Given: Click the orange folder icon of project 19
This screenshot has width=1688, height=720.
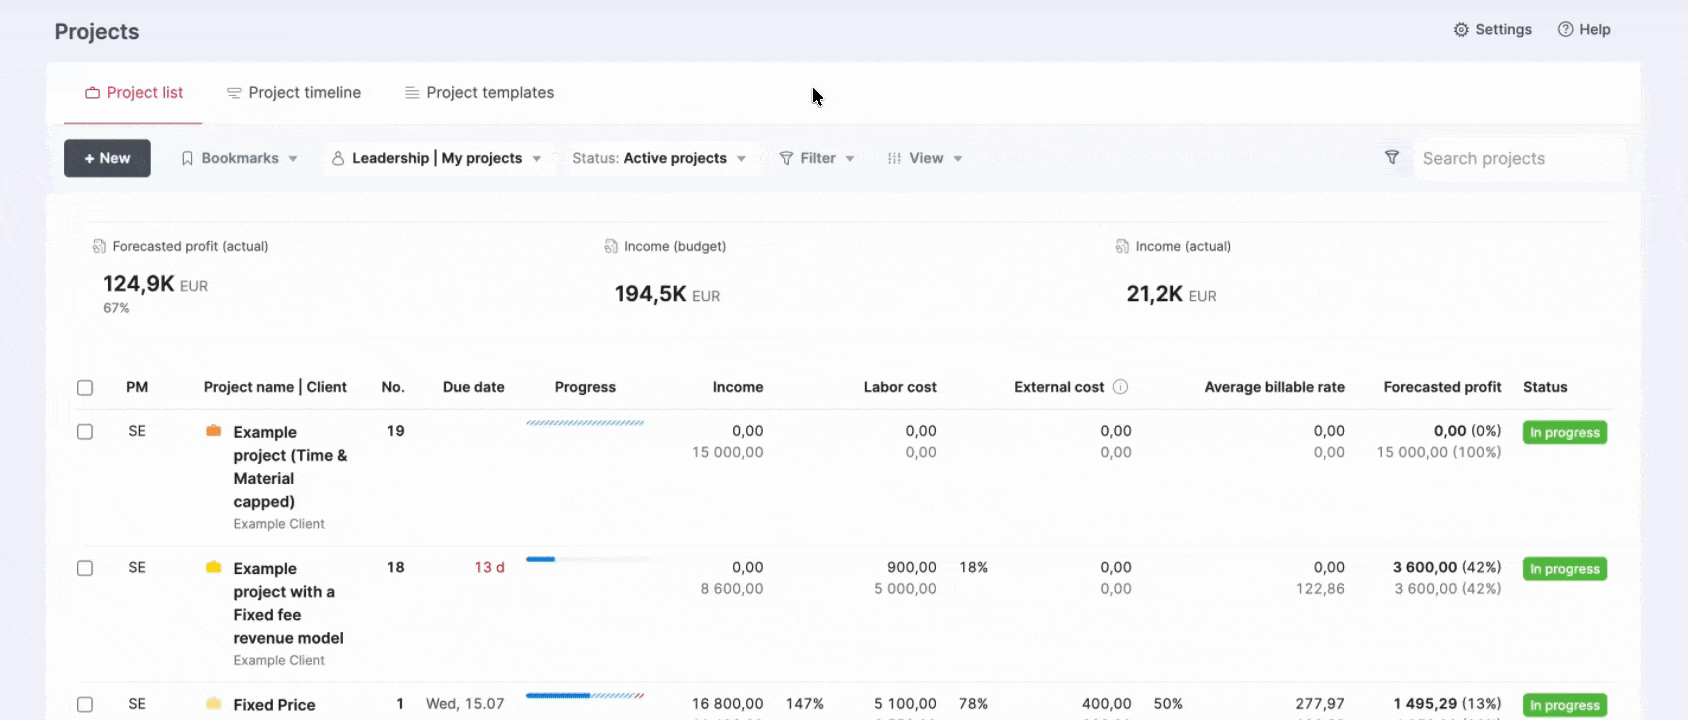Looking at the screenshot, I should (213, 431).
